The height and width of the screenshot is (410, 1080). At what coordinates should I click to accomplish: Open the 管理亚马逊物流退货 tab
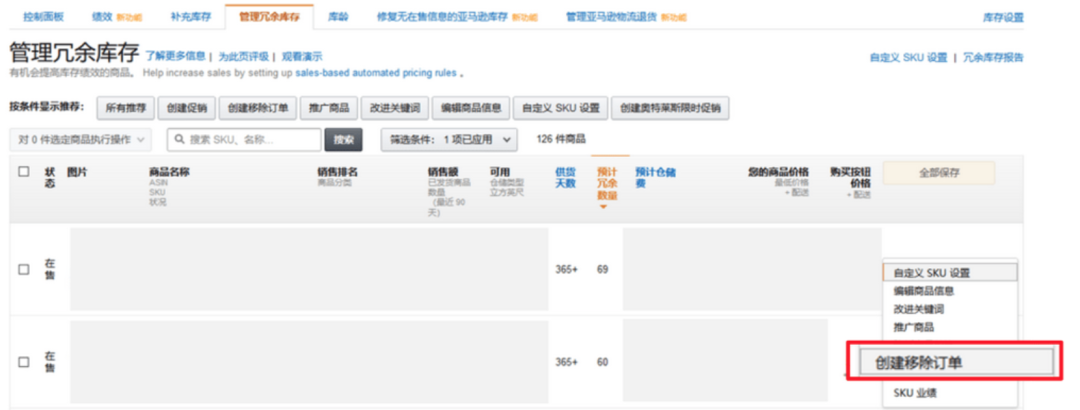[612, 17]
